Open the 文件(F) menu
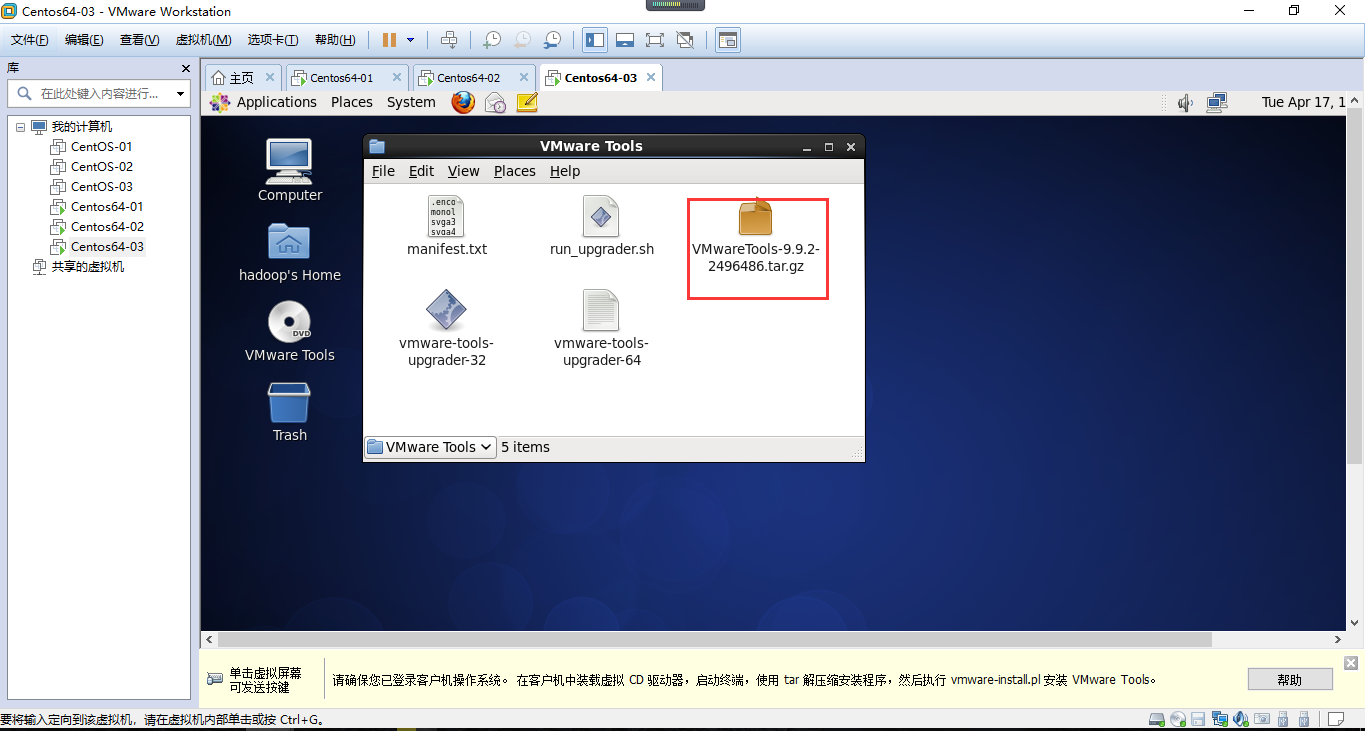 (30, 40)
